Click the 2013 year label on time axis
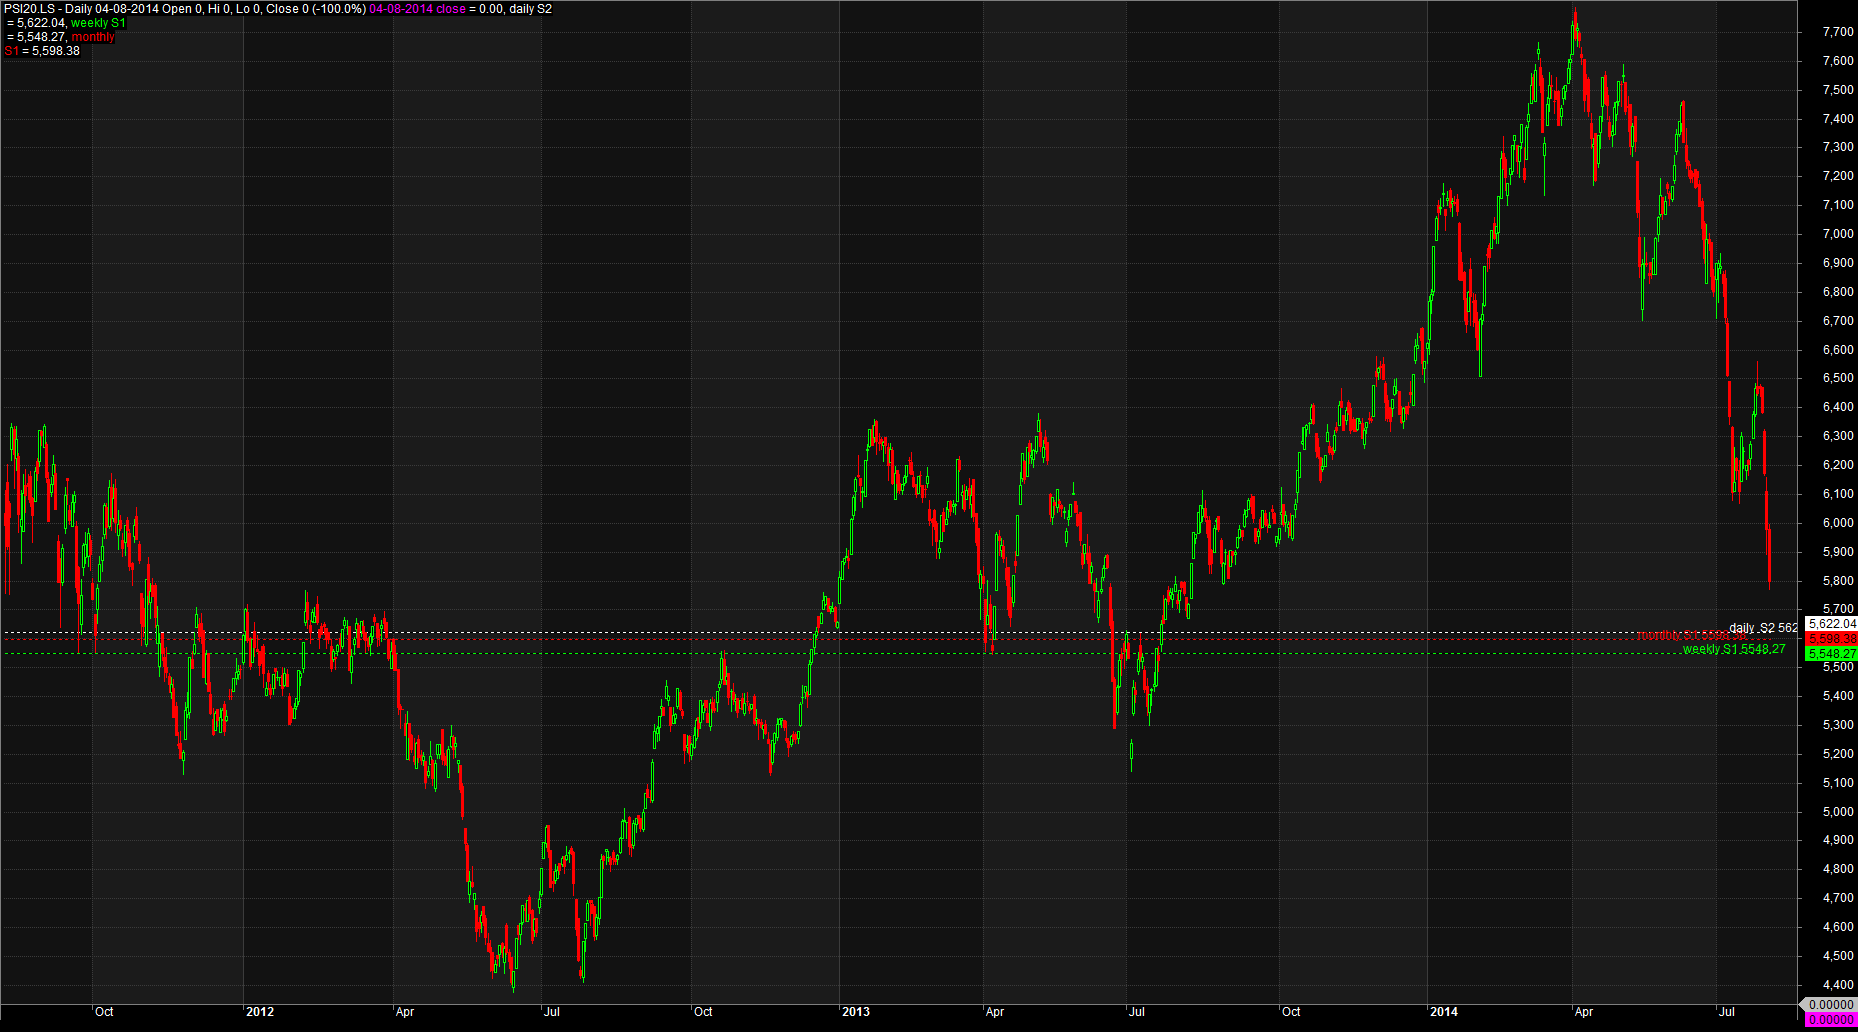This screenshot has width=1858, height=1032. (x=856, y=1012)
